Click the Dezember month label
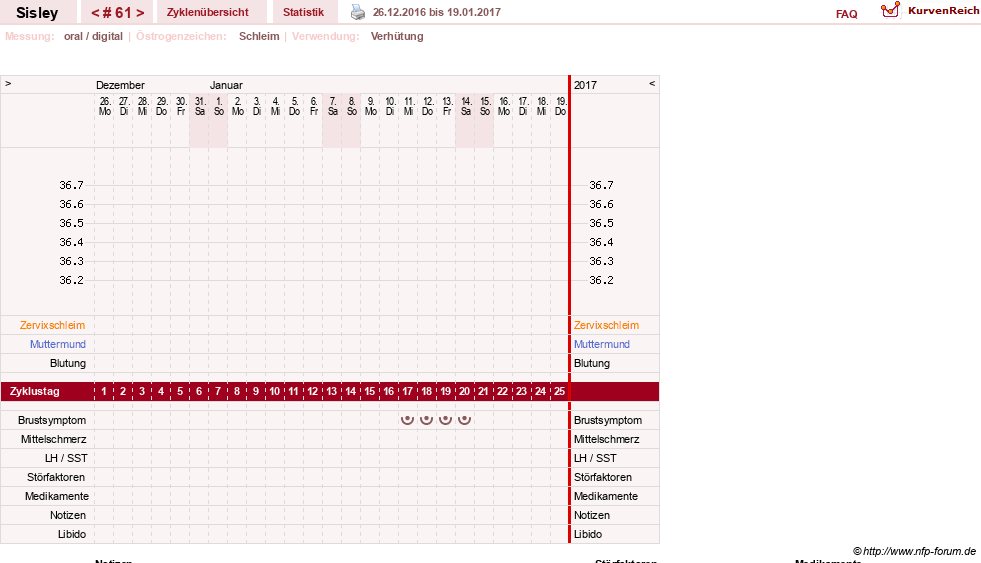 pyautogui.click(x=120, y=85)
